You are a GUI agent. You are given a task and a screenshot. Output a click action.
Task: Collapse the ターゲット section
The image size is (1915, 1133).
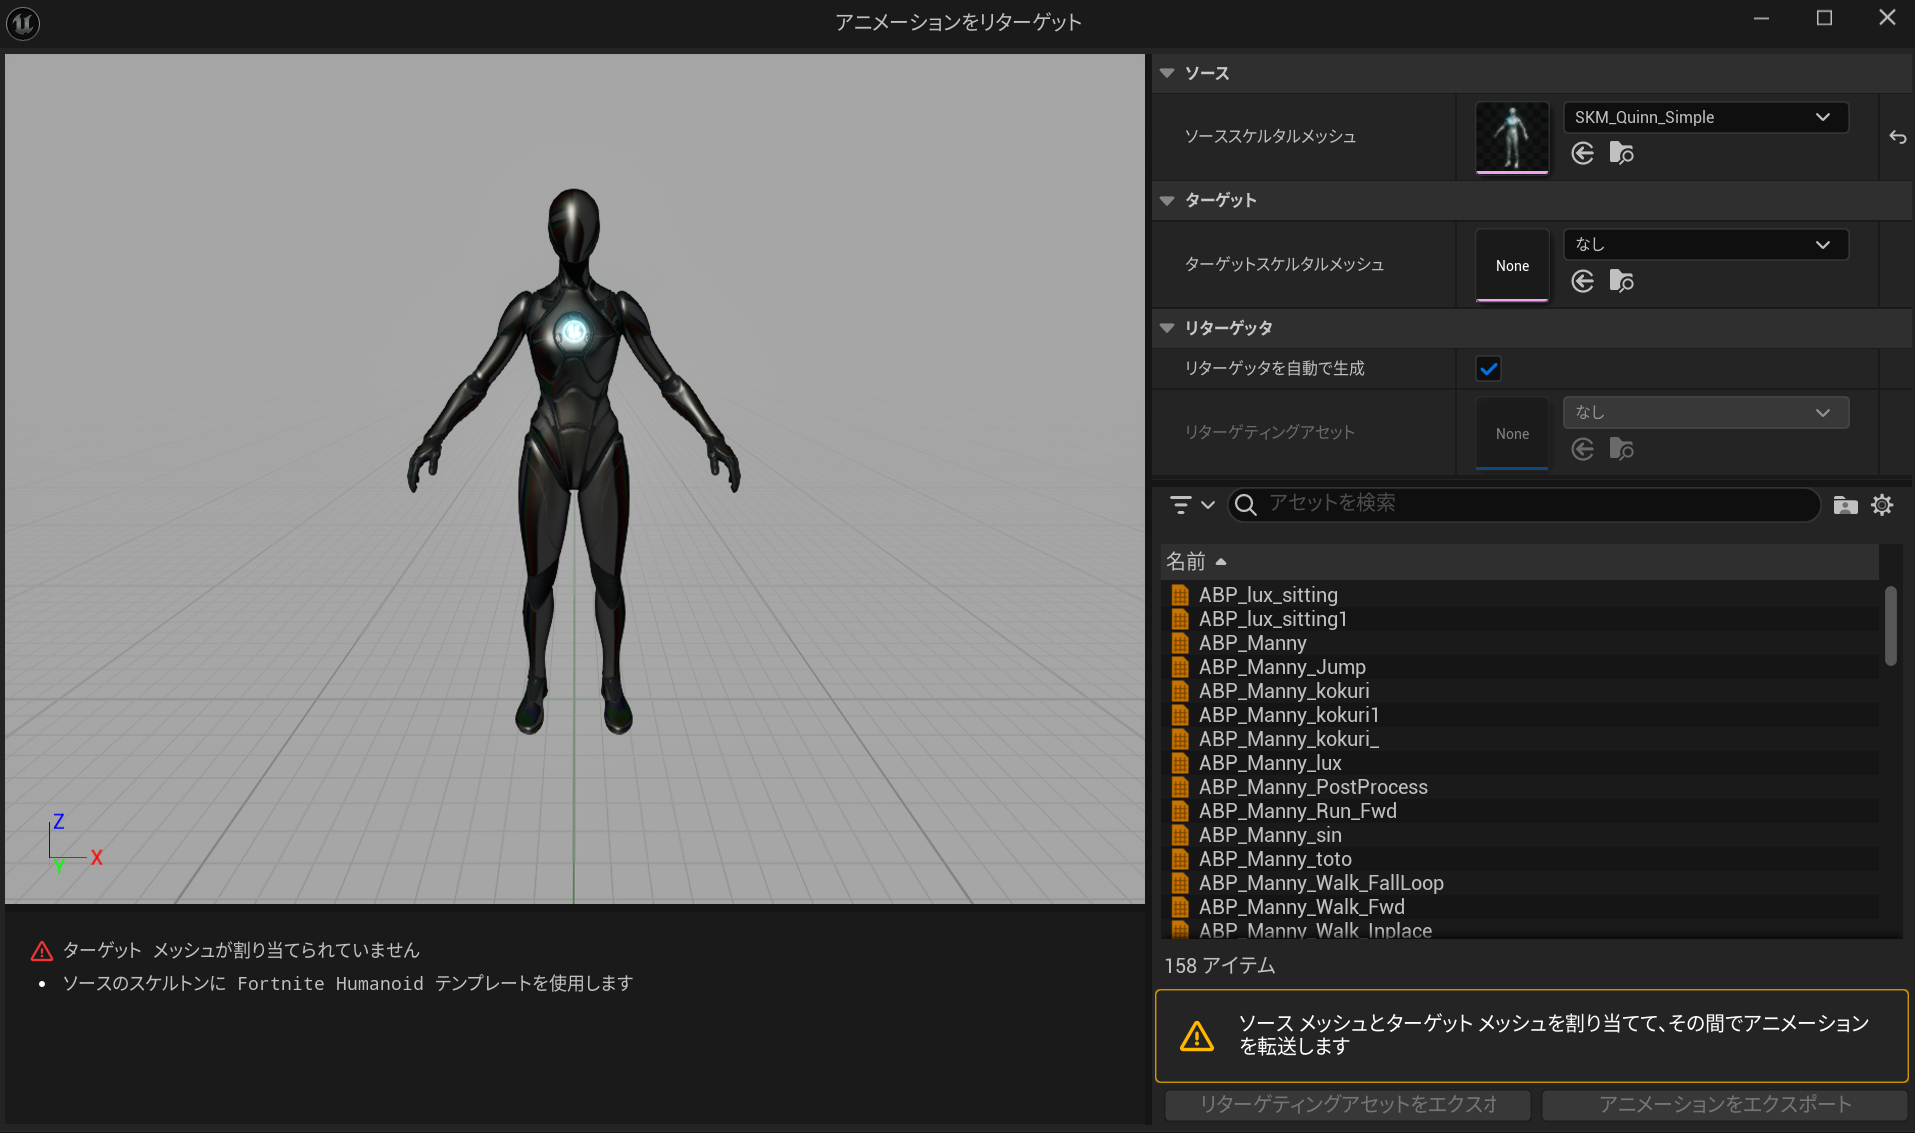point(1167,200)
